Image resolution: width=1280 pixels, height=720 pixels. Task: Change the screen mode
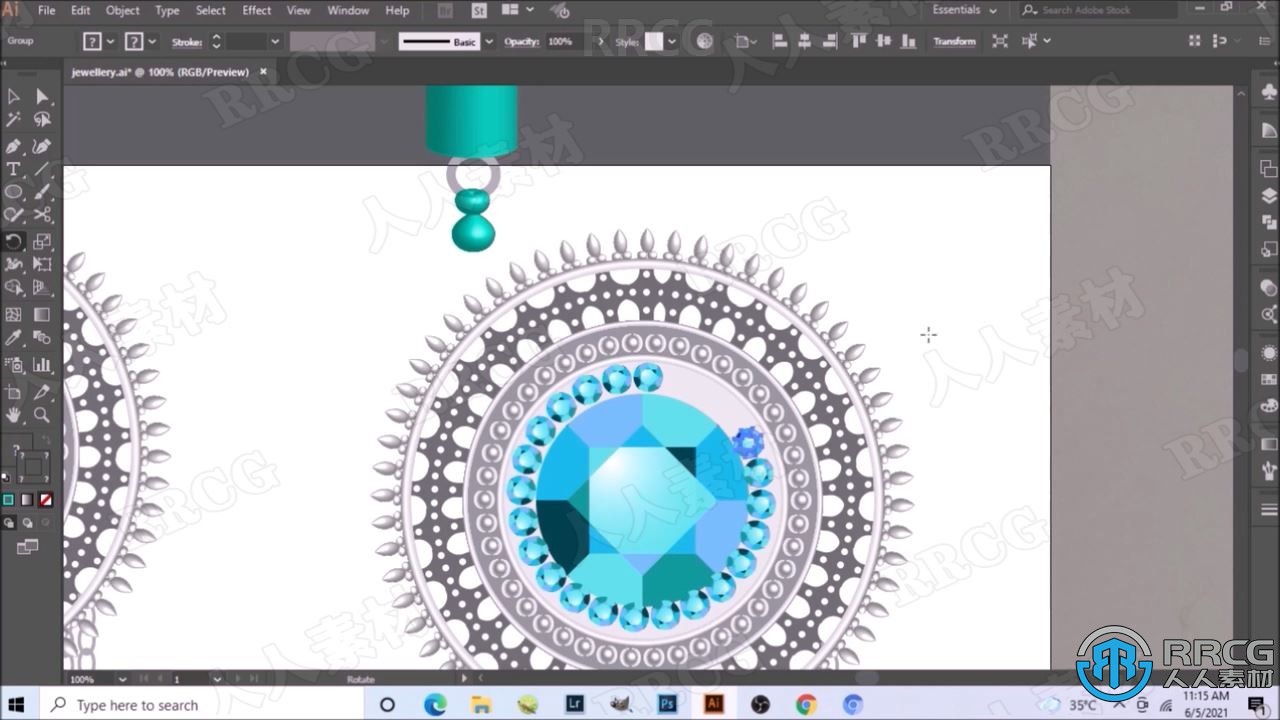(x=27, y=547)
